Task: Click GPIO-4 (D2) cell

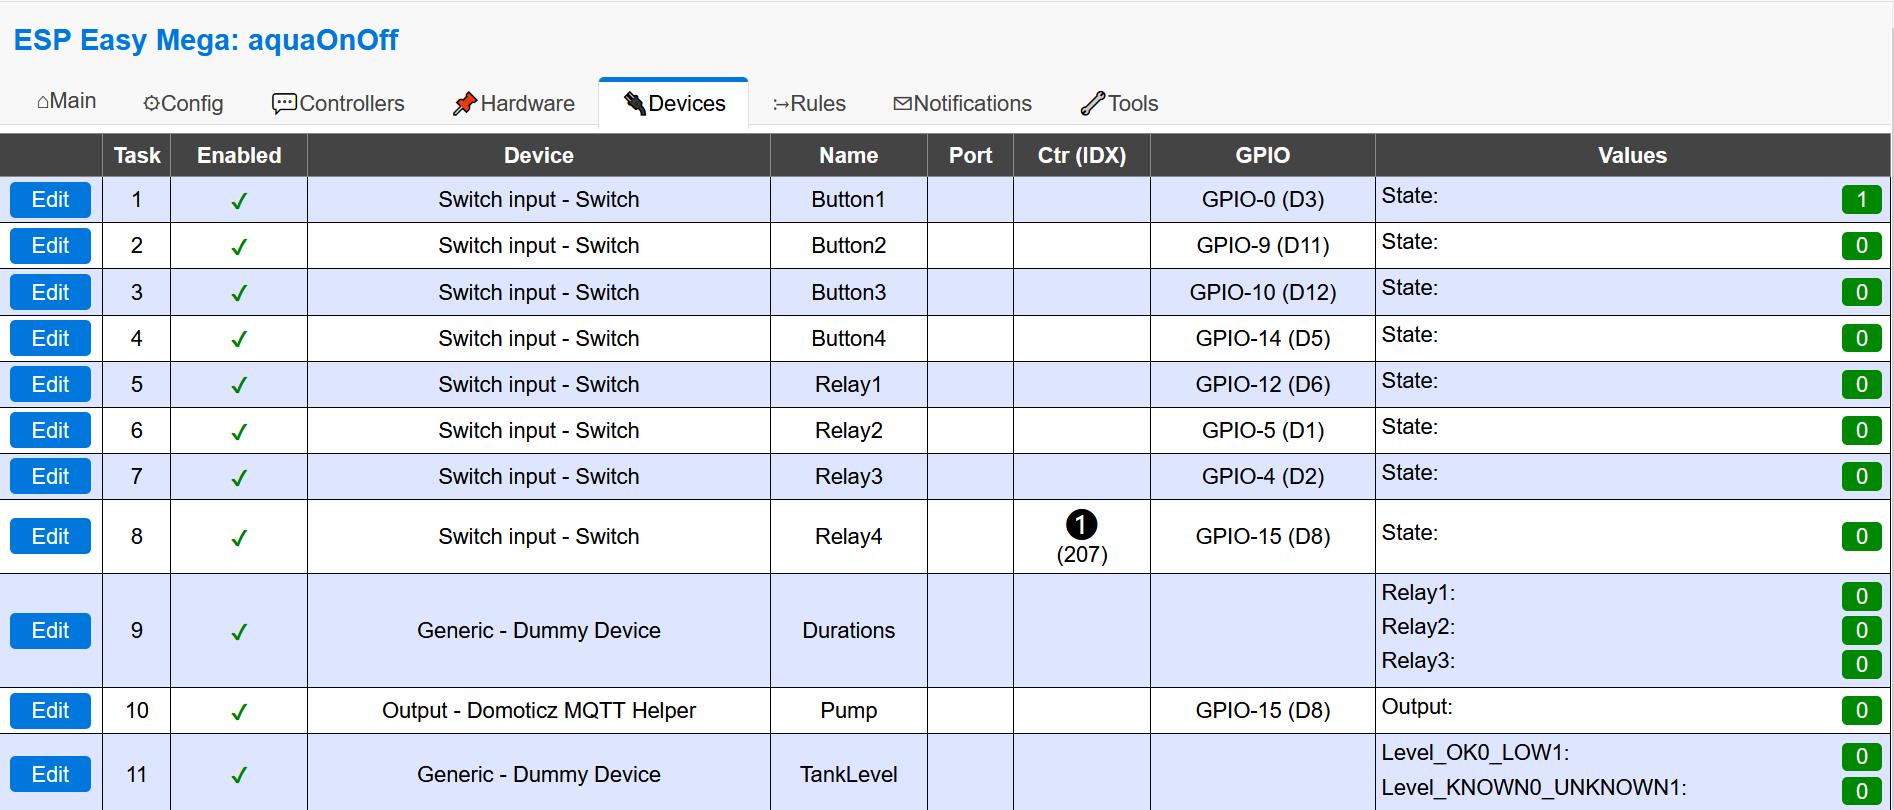Action: click(1263, 476)
